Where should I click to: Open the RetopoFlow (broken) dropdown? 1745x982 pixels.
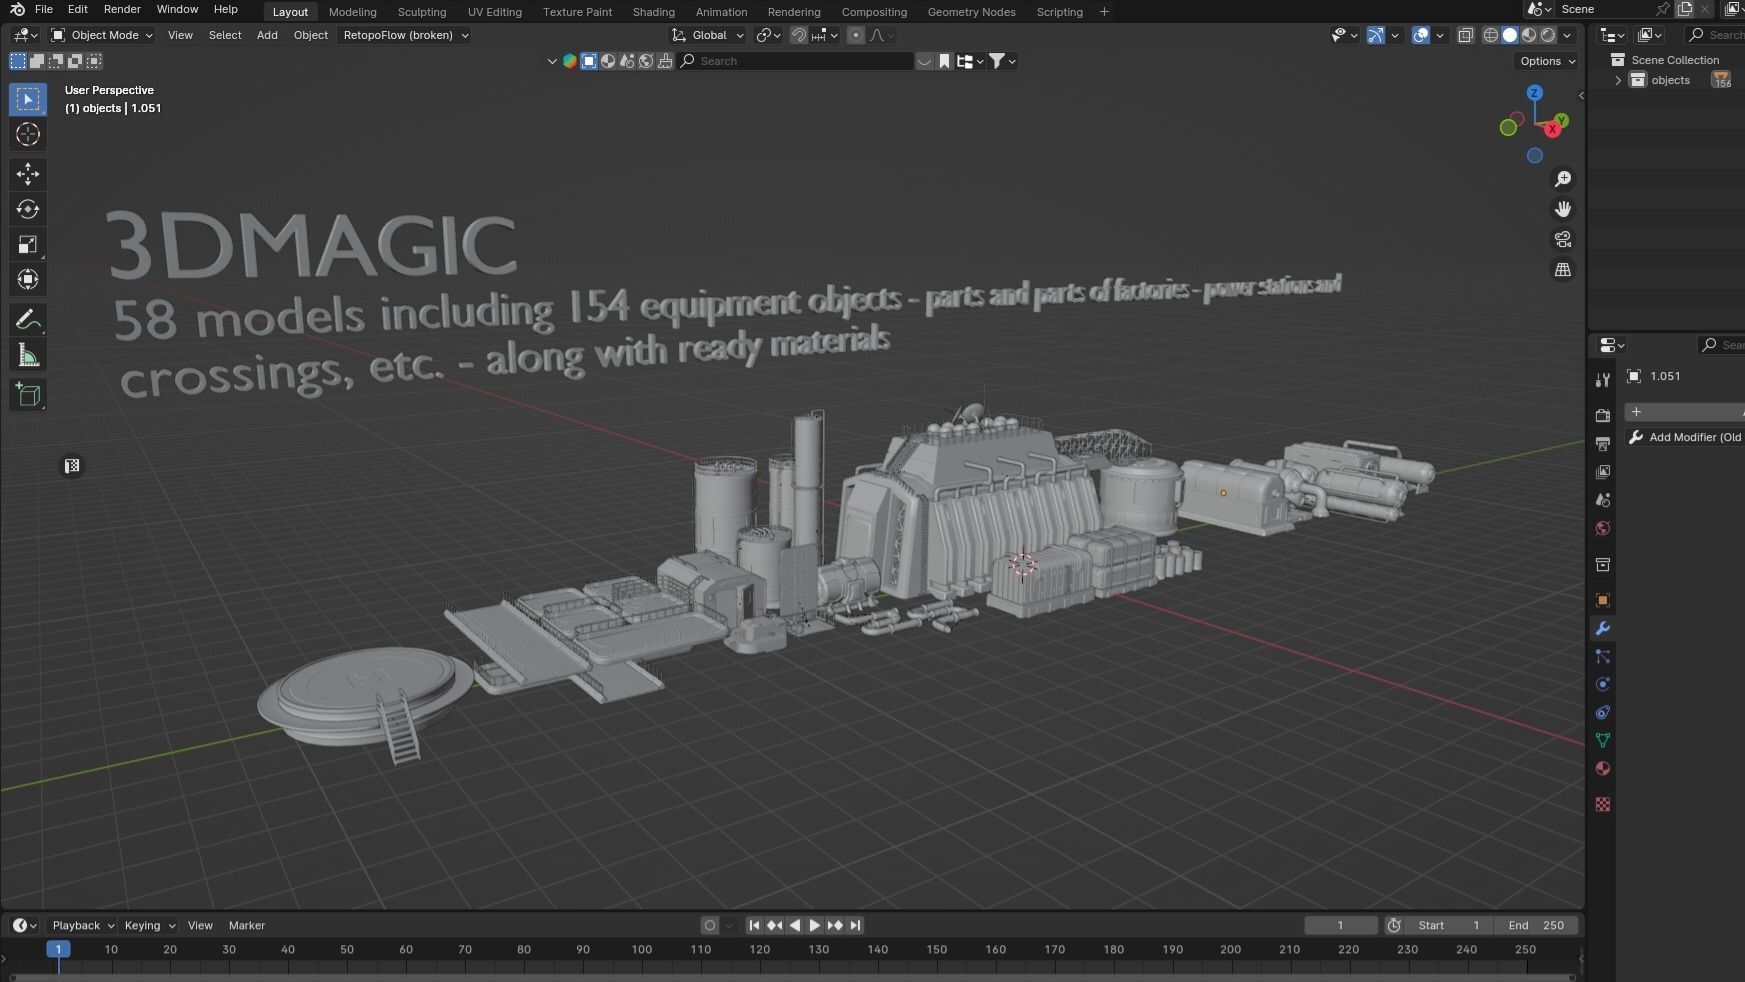(405, 35)
